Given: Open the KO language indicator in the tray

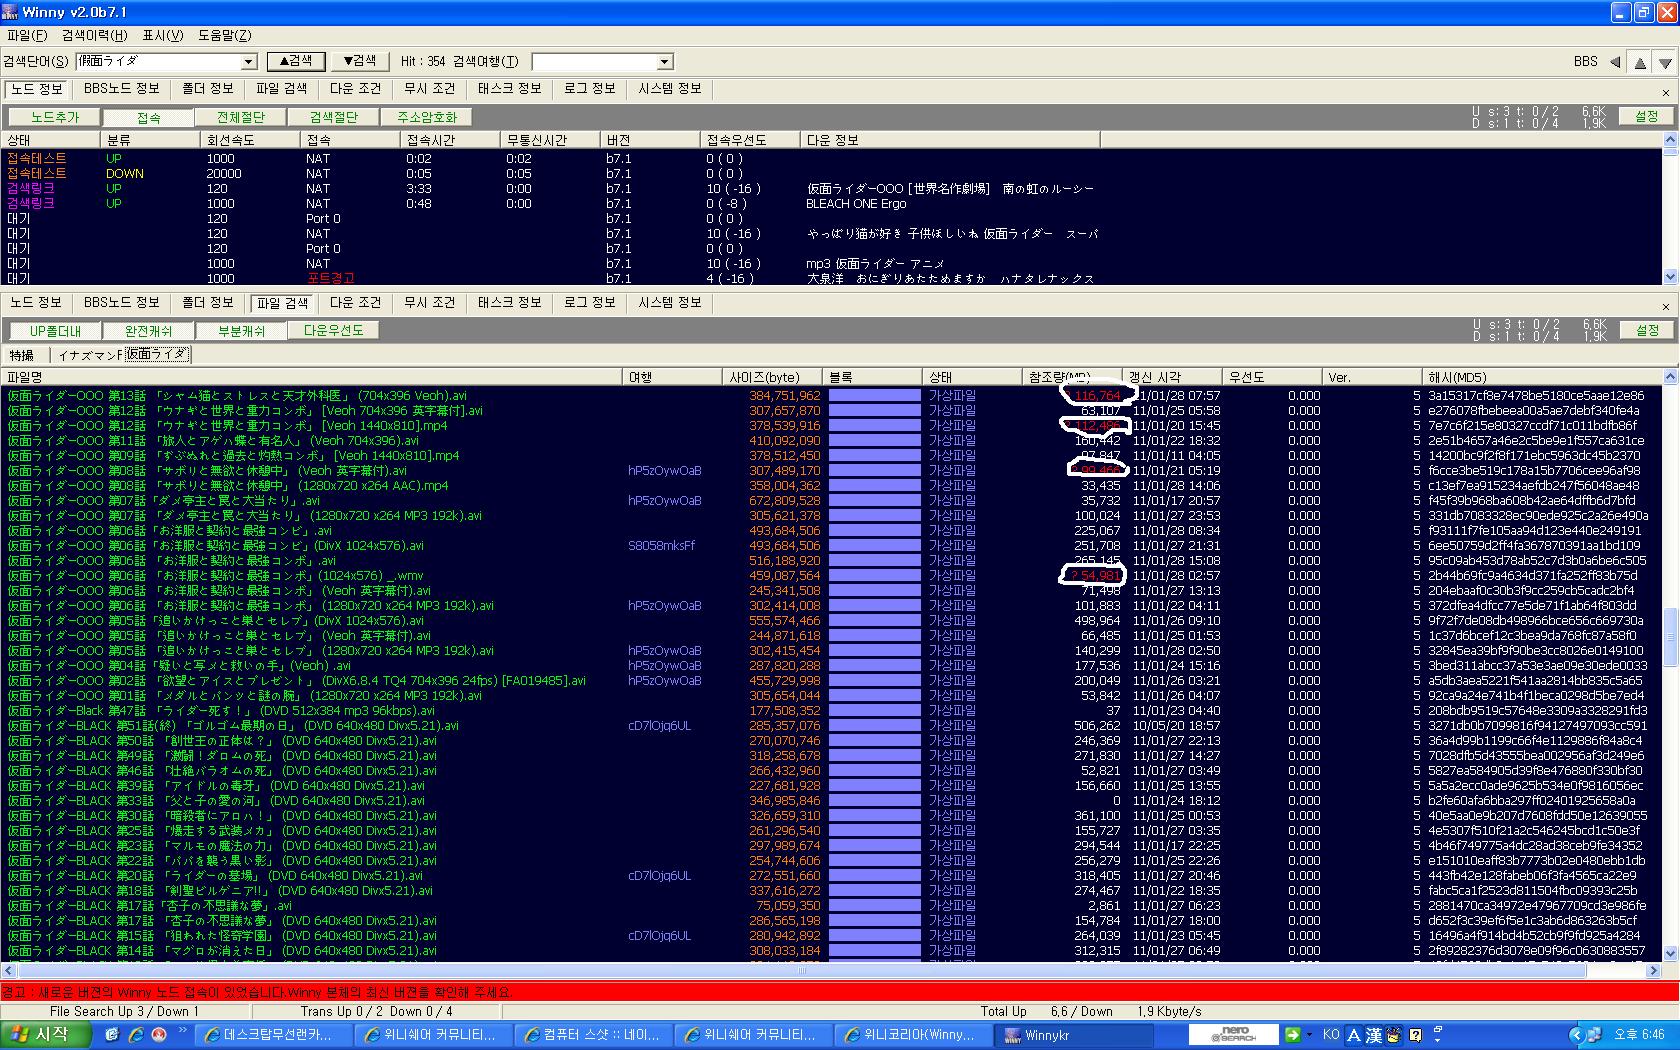Looking at the screenshot, I should [1331, 1035].
